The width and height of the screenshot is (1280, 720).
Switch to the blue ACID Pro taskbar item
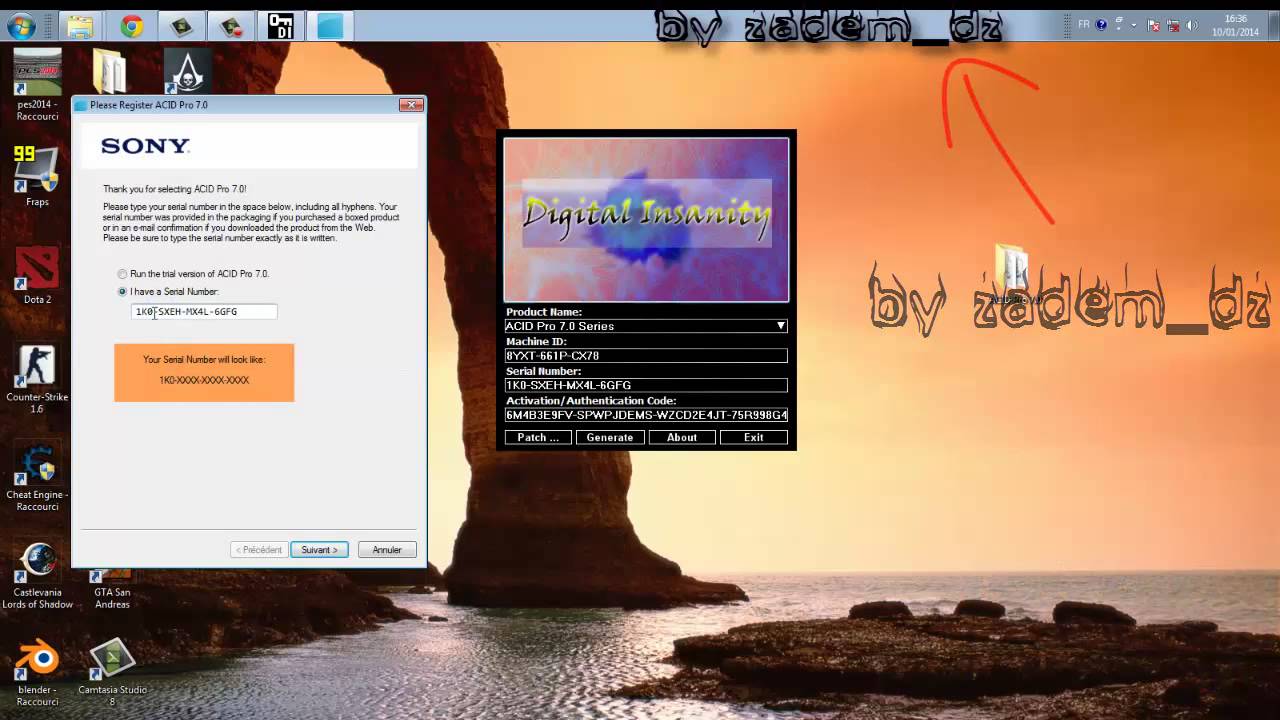point(331,26)
